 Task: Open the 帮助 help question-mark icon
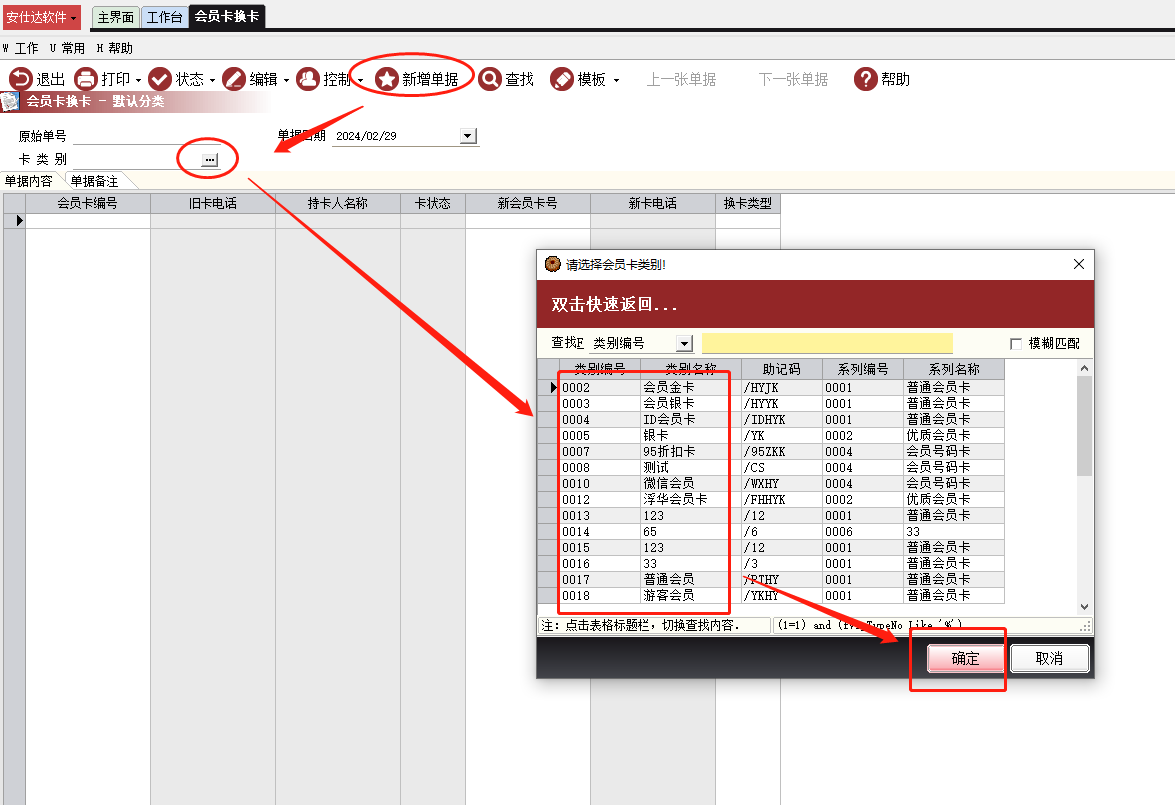click(x=866, y=79)
